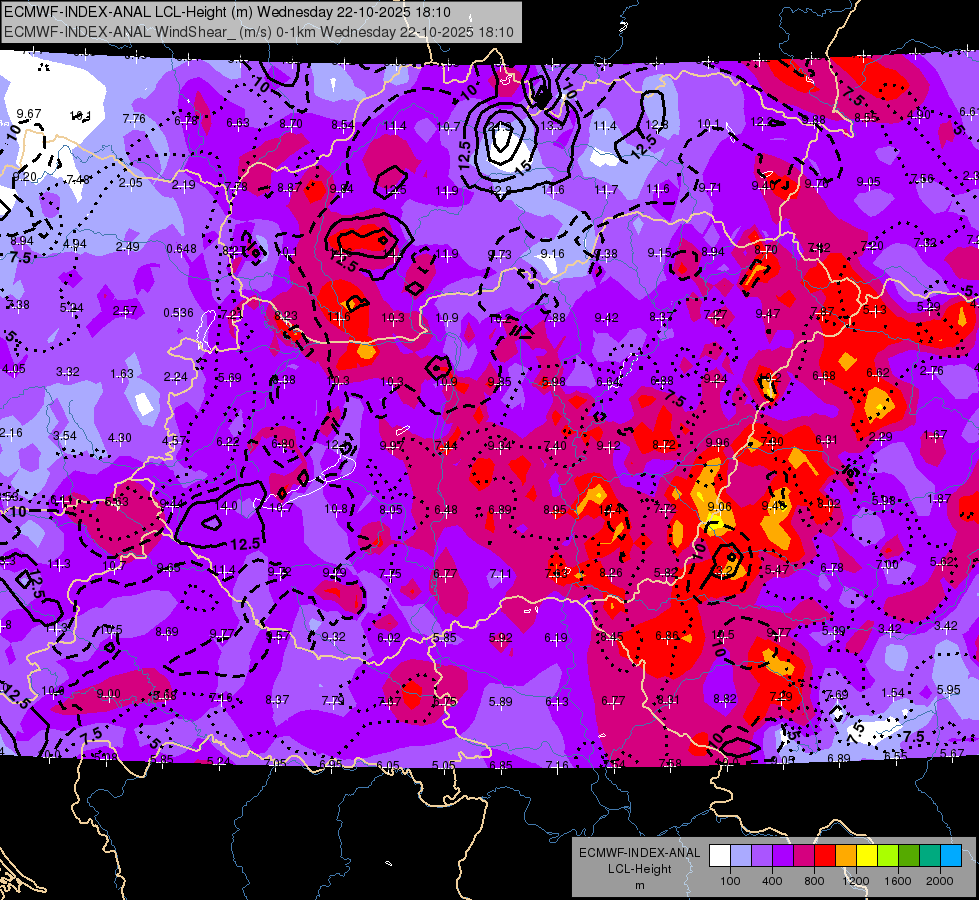Image resolution: width=979 pixels, height=900 pixels.
Task: Click the grid value 2.19
Action: pos(184,185)
